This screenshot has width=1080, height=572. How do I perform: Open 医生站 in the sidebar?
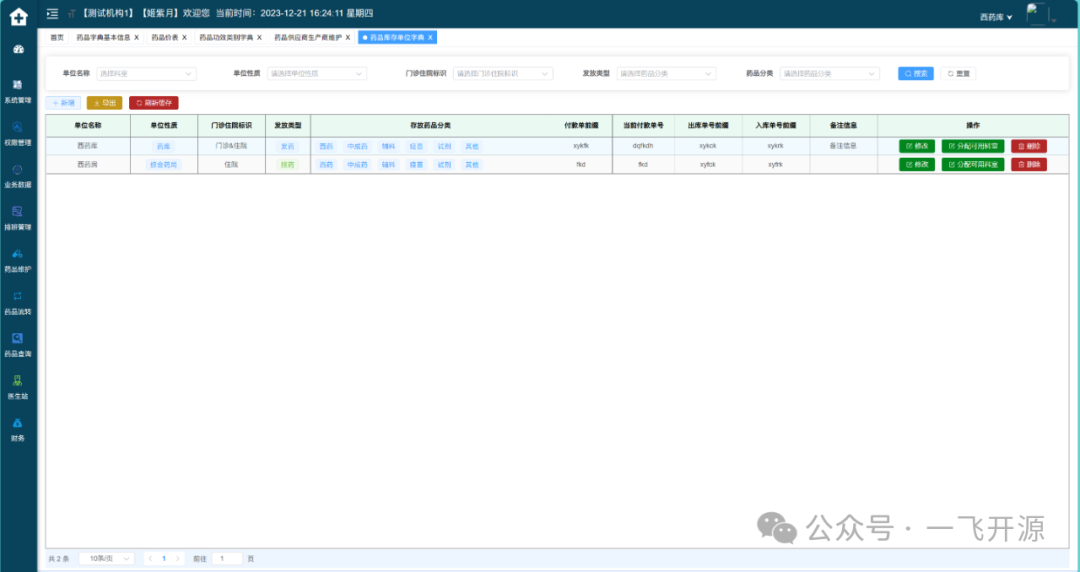18,386
